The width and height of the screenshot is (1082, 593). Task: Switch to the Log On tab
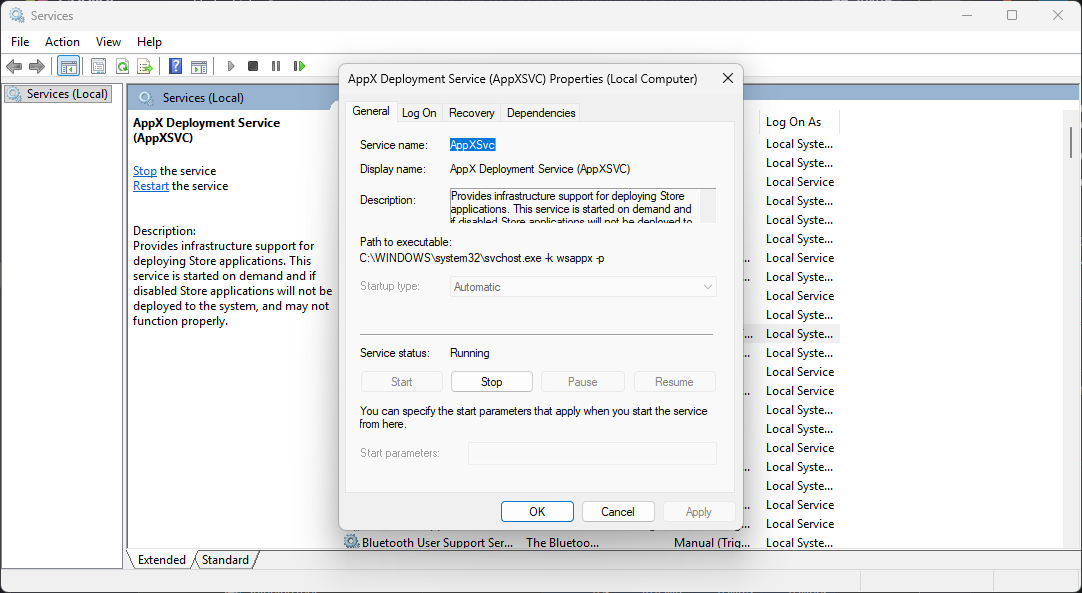(x=419, y=113)
